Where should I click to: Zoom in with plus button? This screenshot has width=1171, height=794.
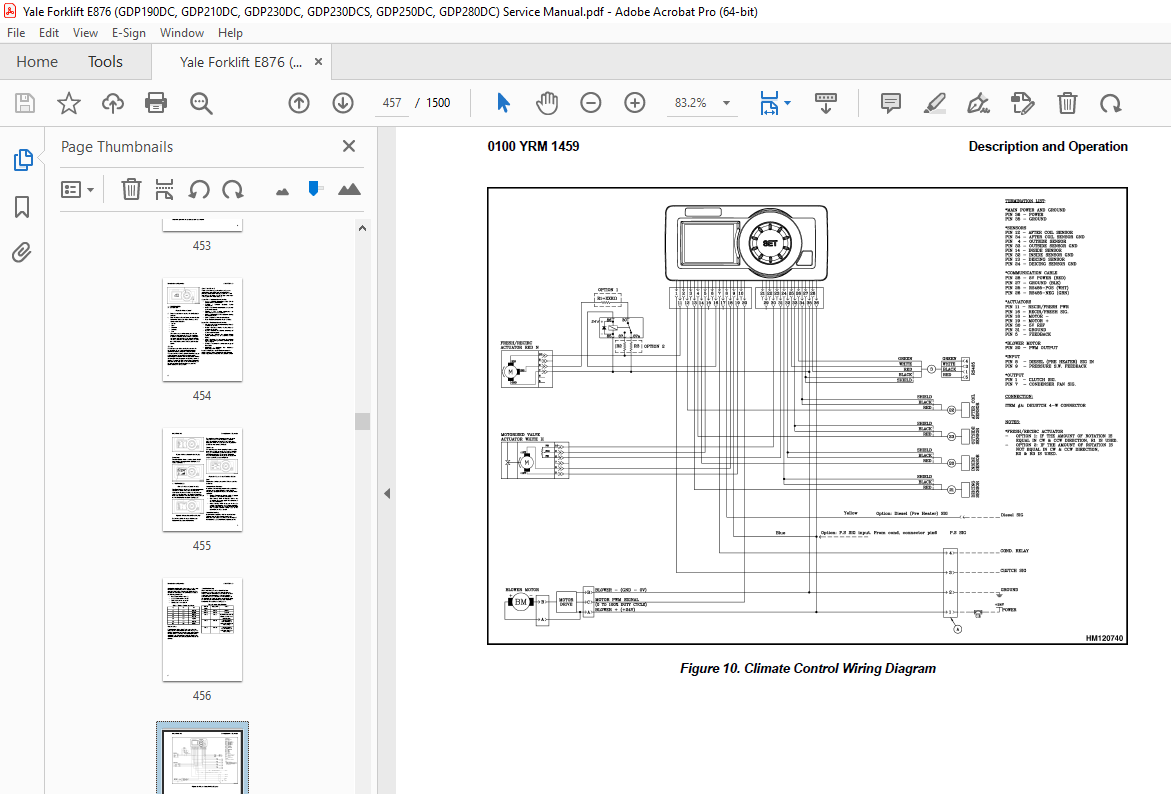635,103
